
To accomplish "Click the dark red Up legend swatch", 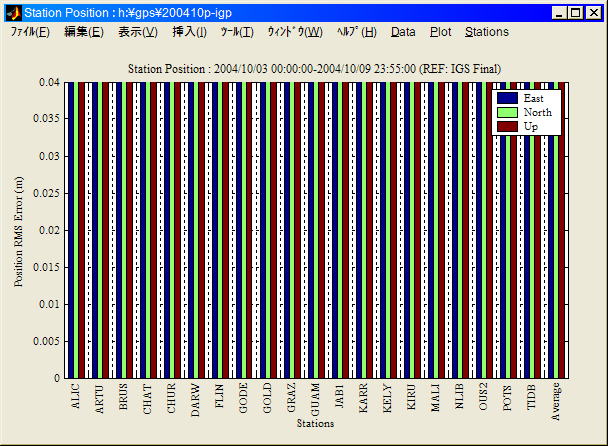I will [507, 126].
